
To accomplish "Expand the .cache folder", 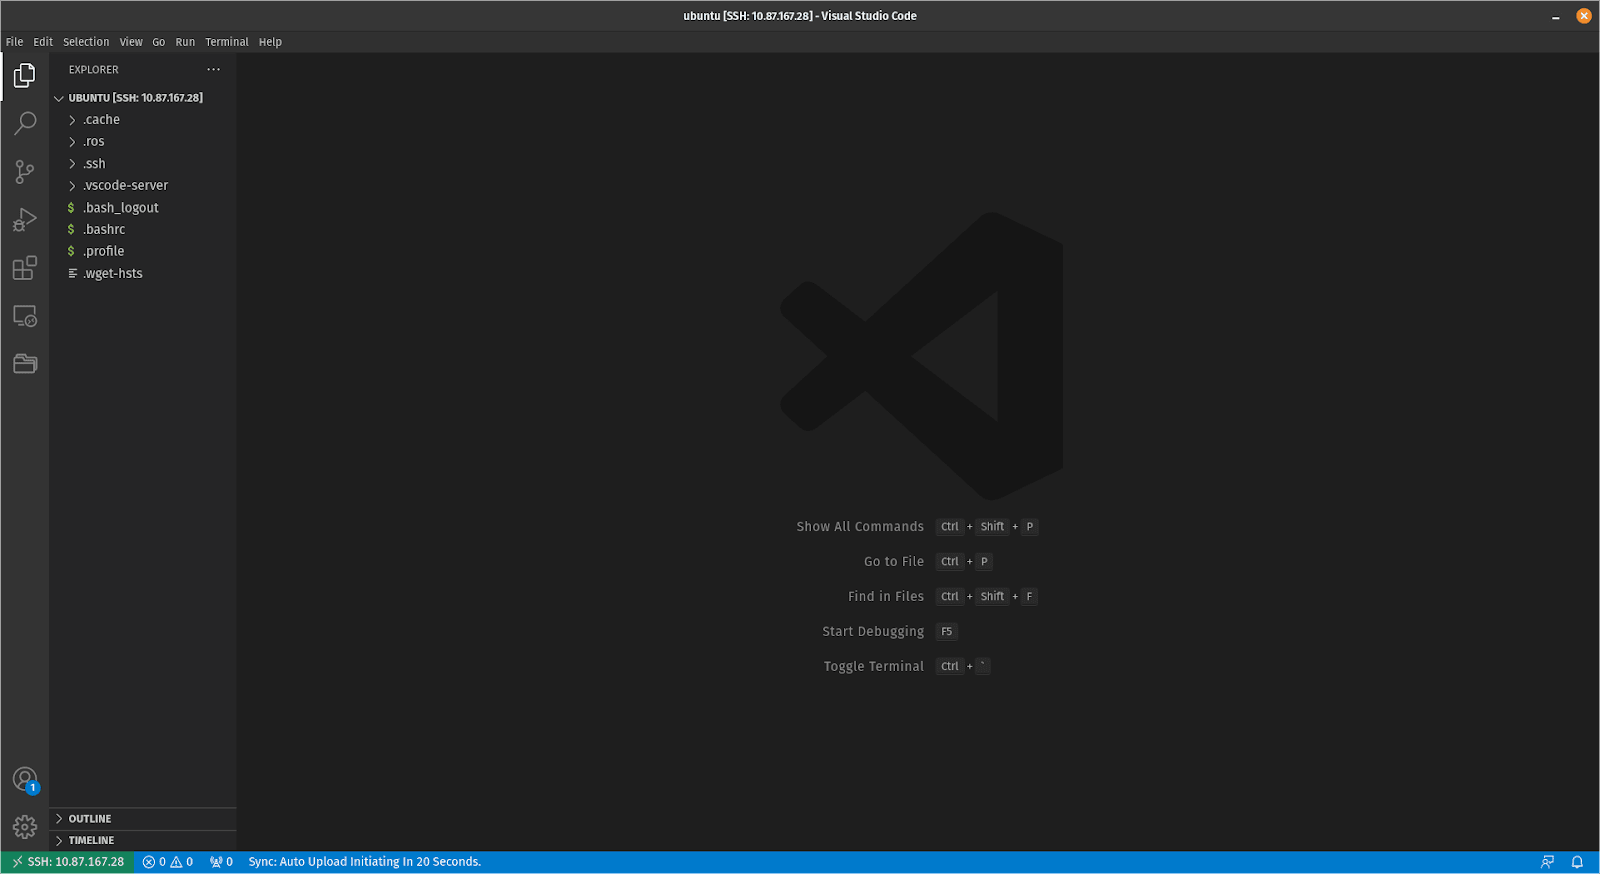I will (x=142, y=119).
